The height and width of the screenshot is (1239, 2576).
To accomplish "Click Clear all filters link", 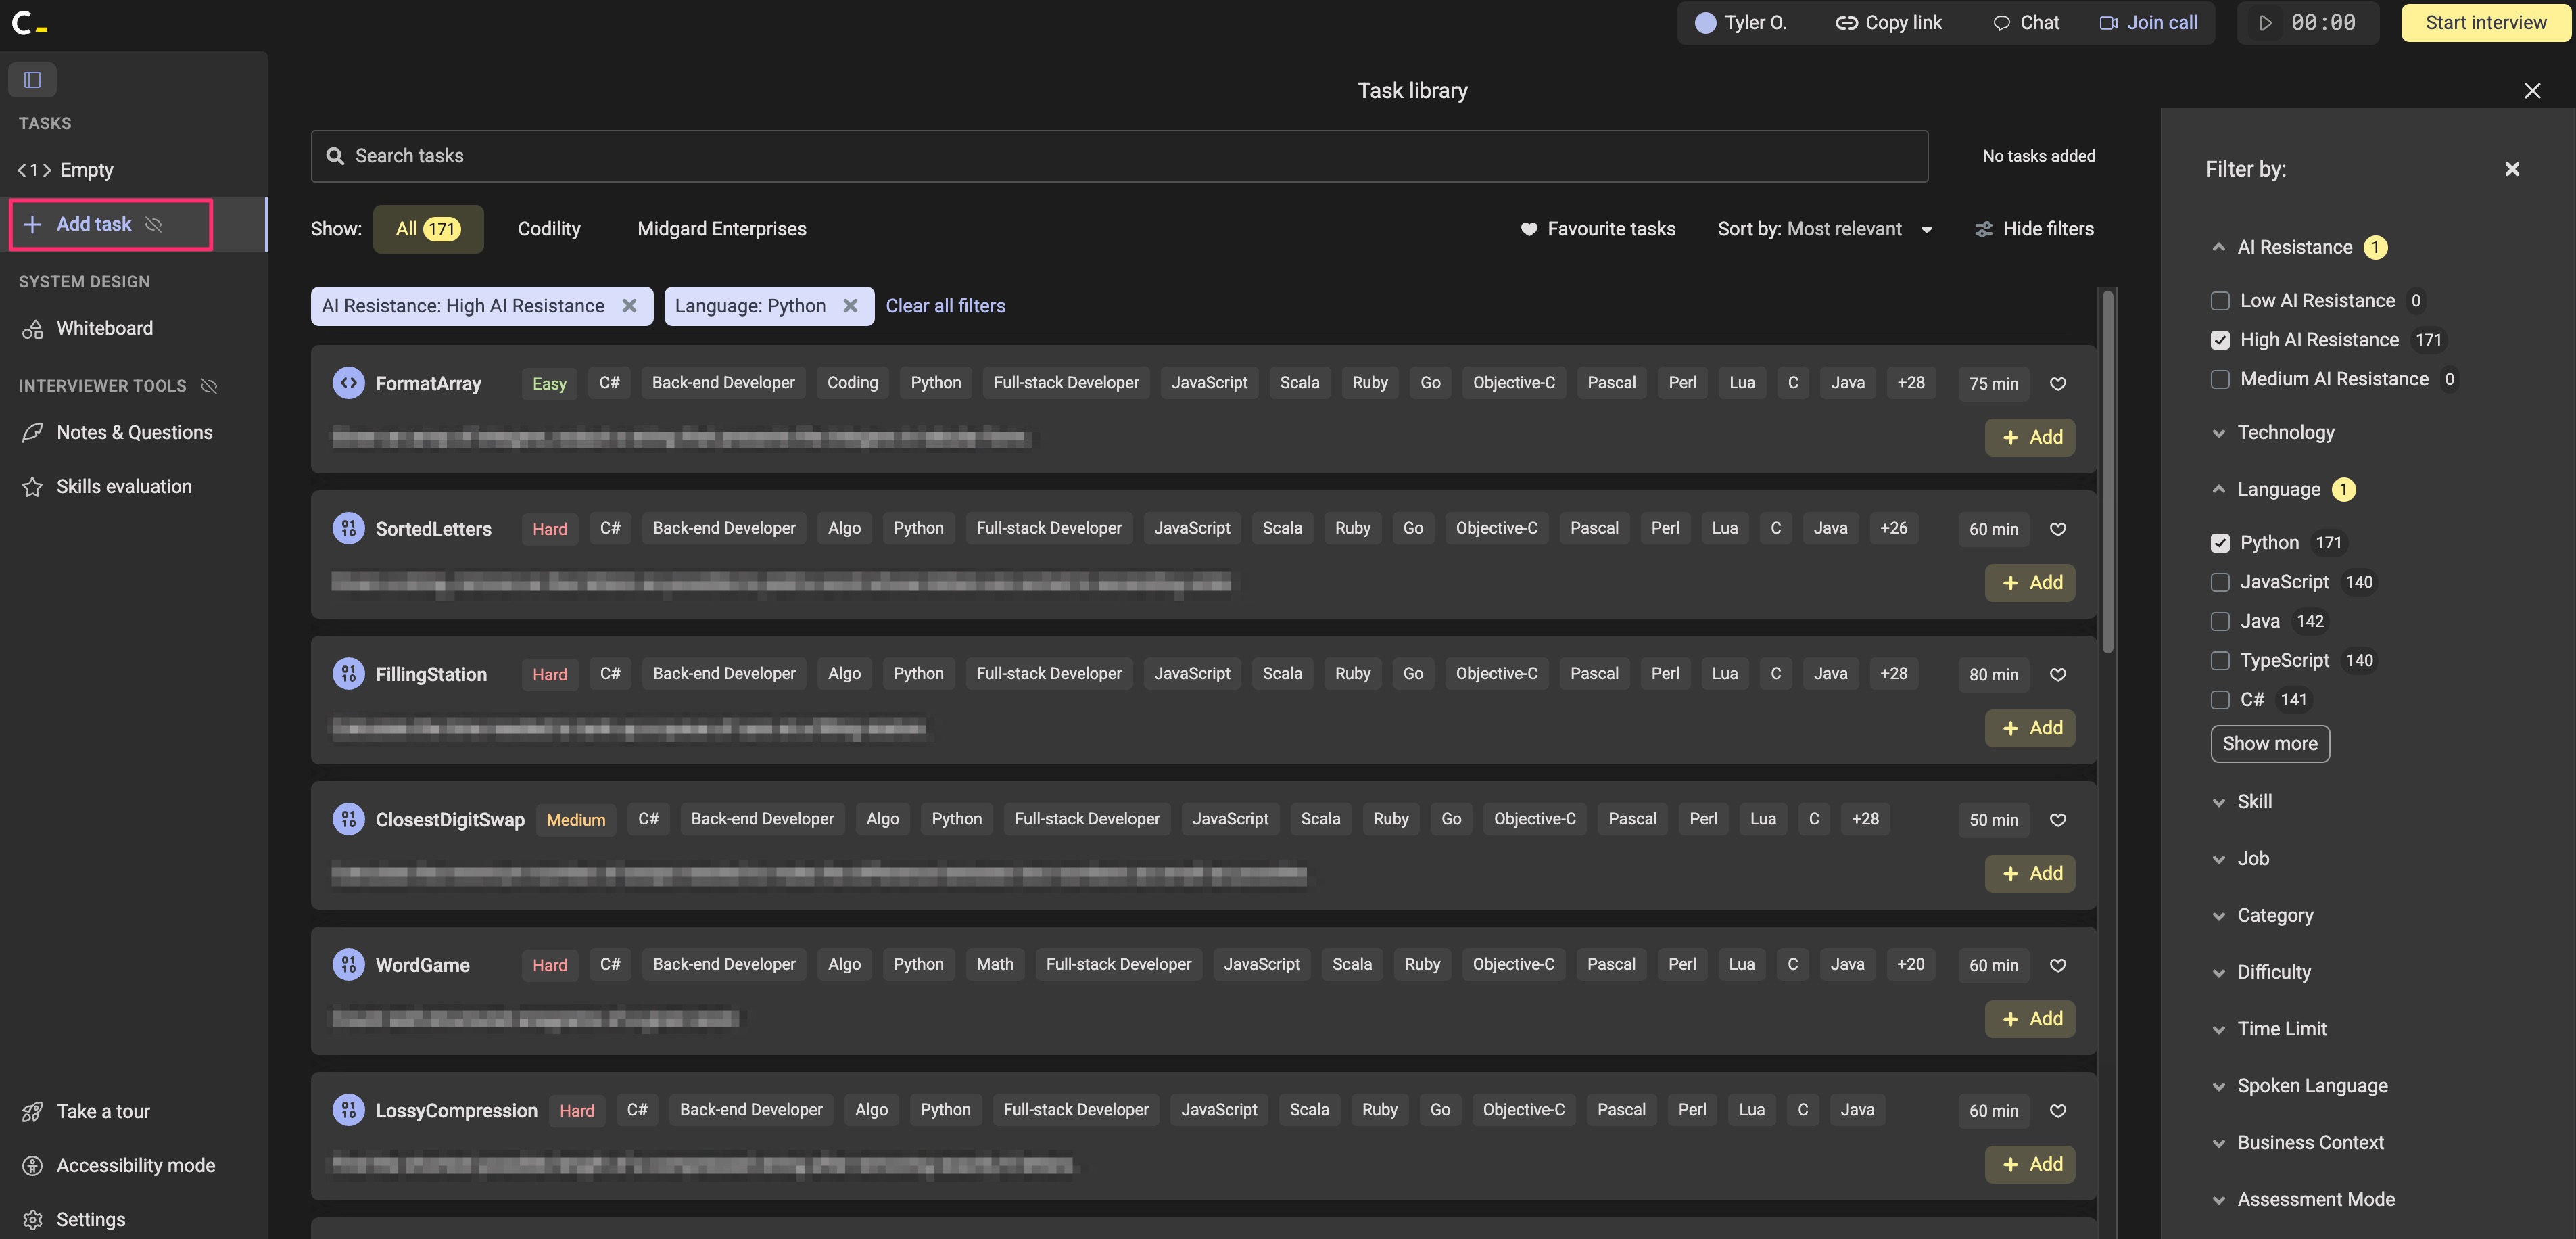I will (x=945, y=306).
